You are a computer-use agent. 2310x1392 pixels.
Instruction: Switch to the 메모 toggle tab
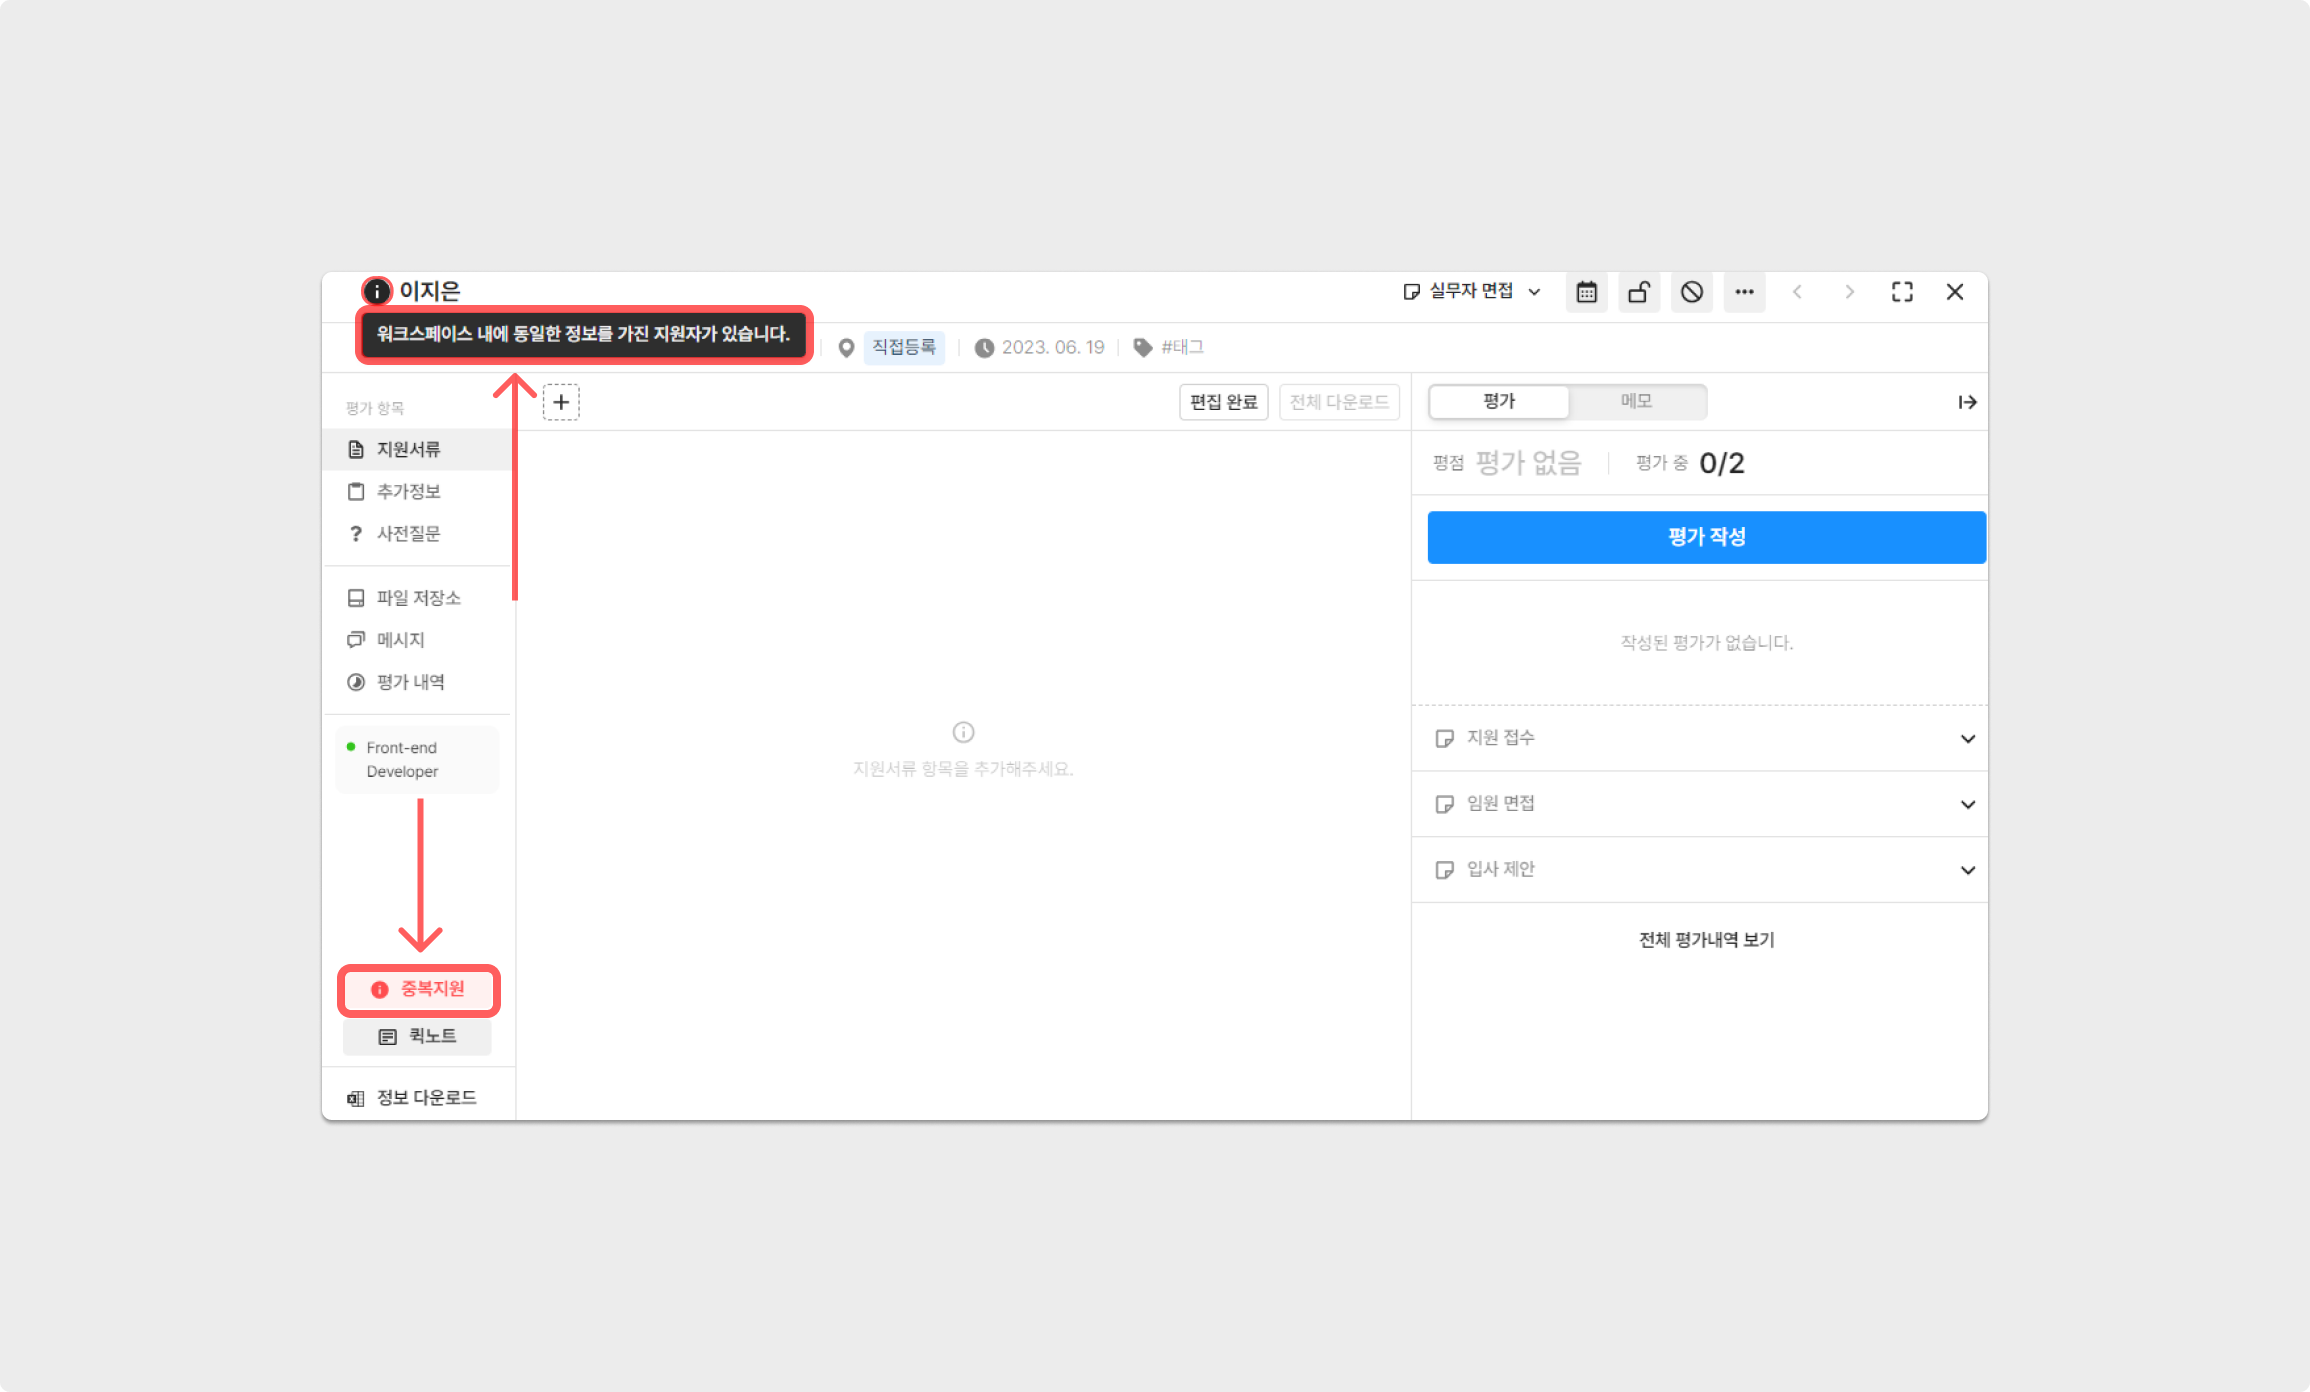[x=1636, y=401]
